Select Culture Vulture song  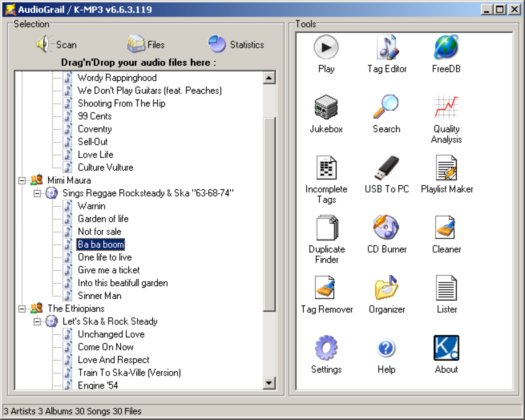click(x=105, y=167)
